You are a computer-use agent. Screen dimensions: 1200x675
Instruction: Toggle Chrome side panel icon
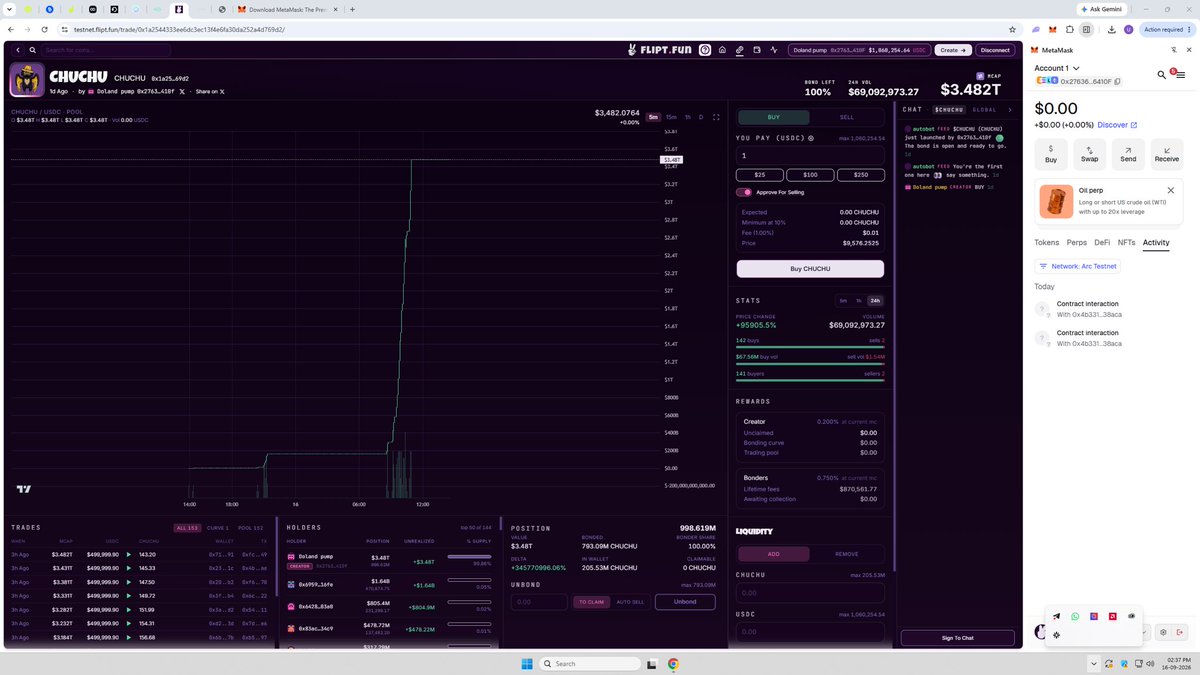(1086, 29)
